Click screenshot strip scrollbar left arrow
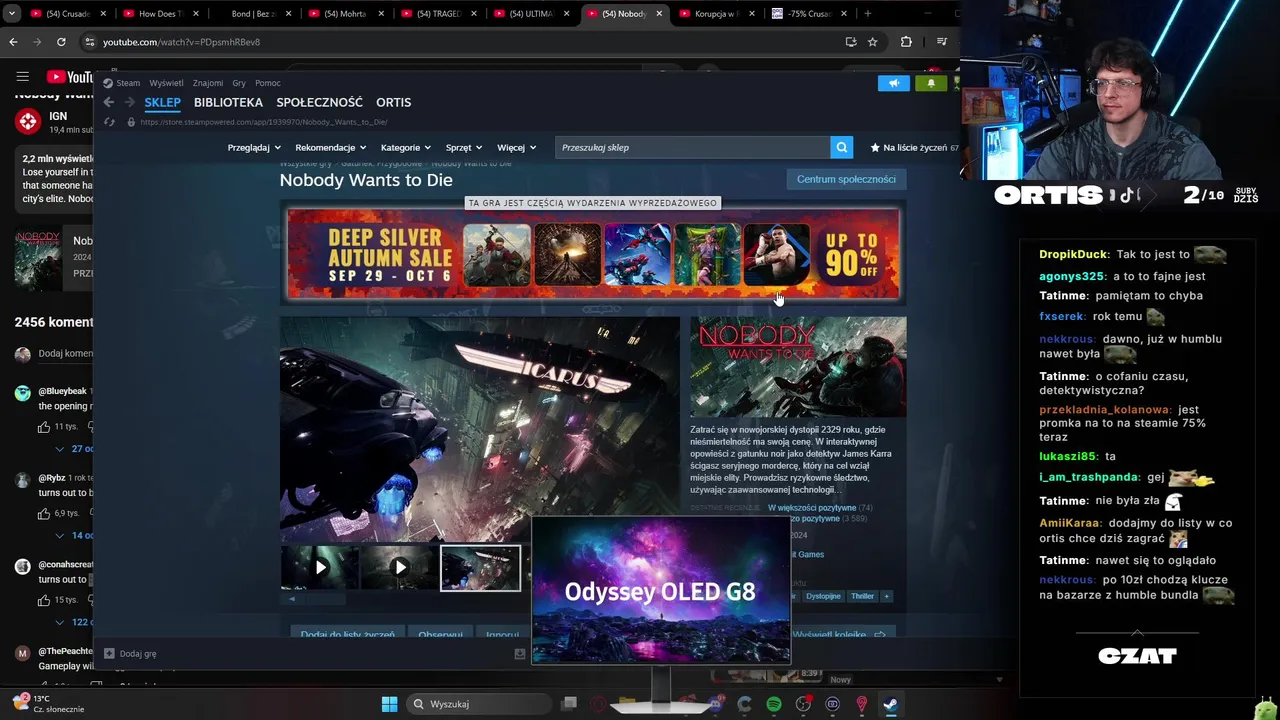This screenshot has height=720, width=1280. click(x=292, y=599)
